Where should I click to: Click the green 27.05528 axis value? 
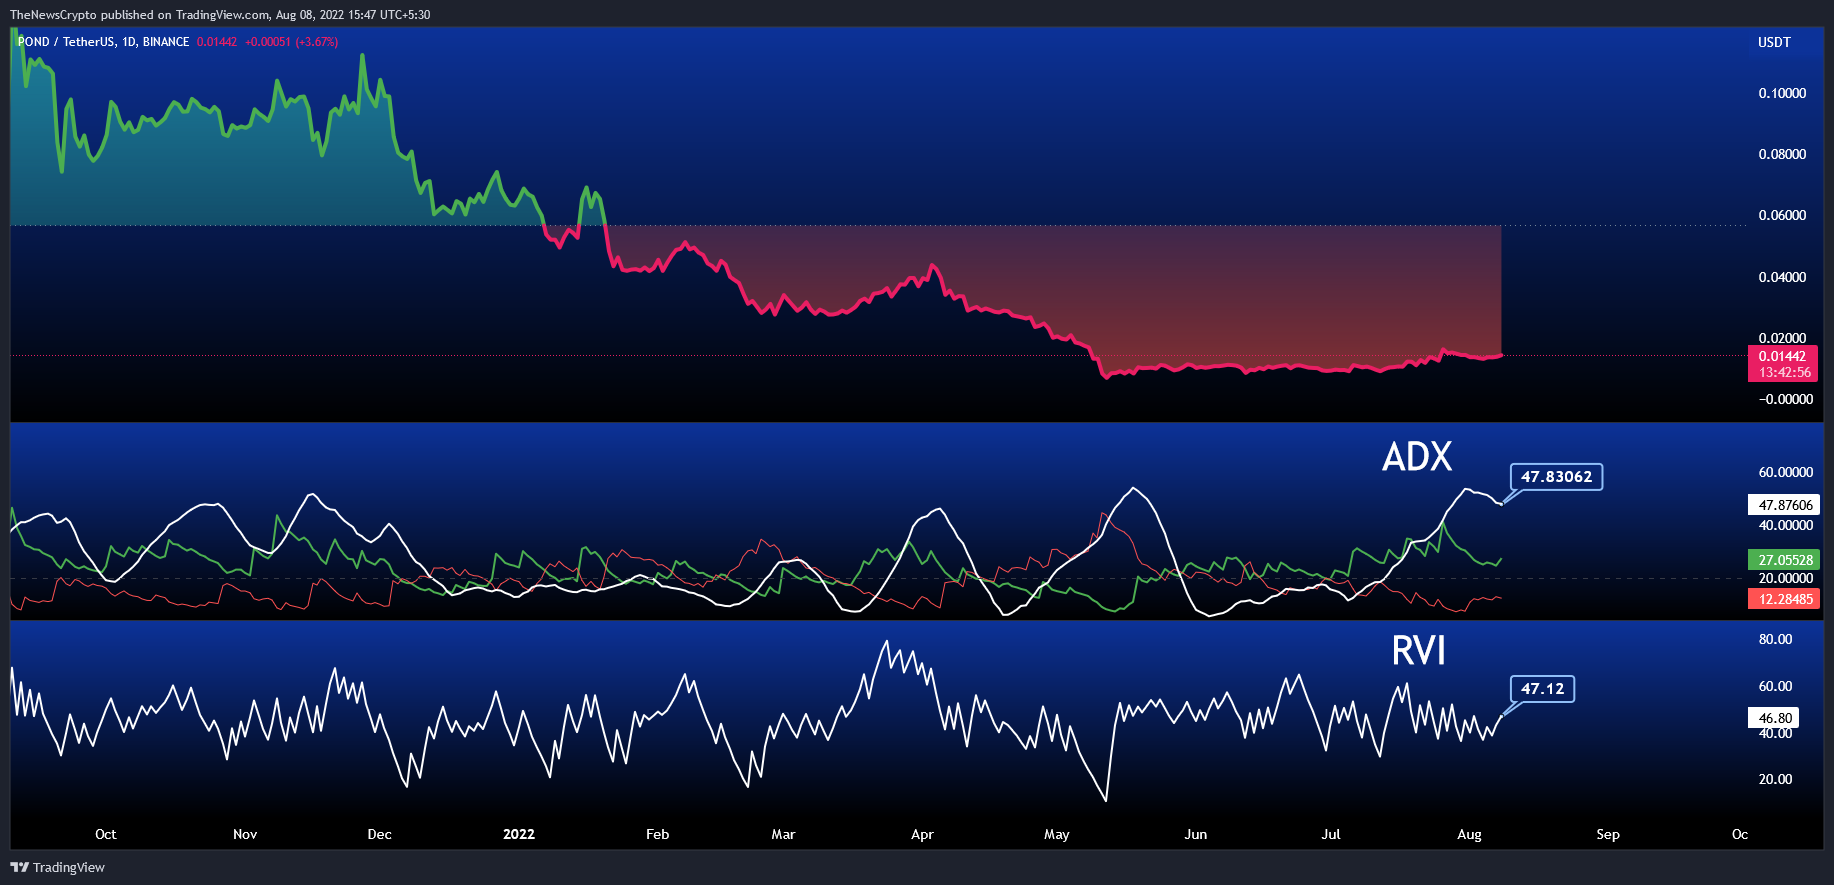[1785, 560]
